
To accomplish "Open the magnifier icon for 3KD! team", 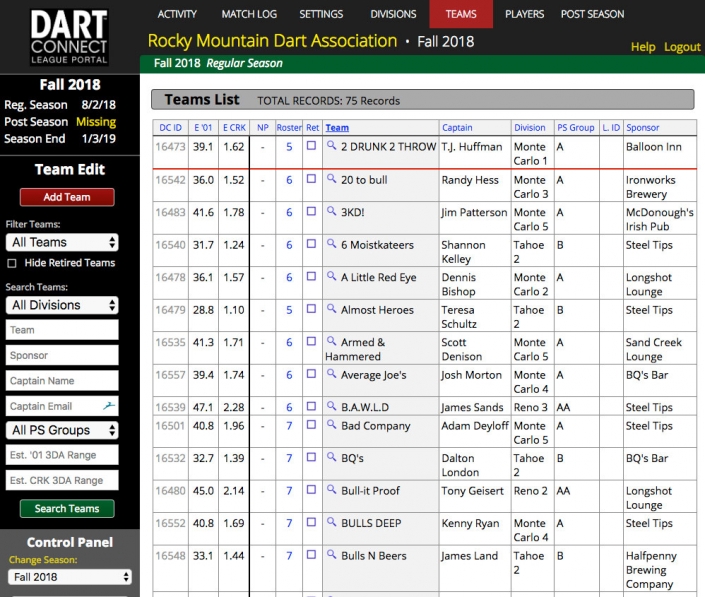I will (x=331, y=212).
